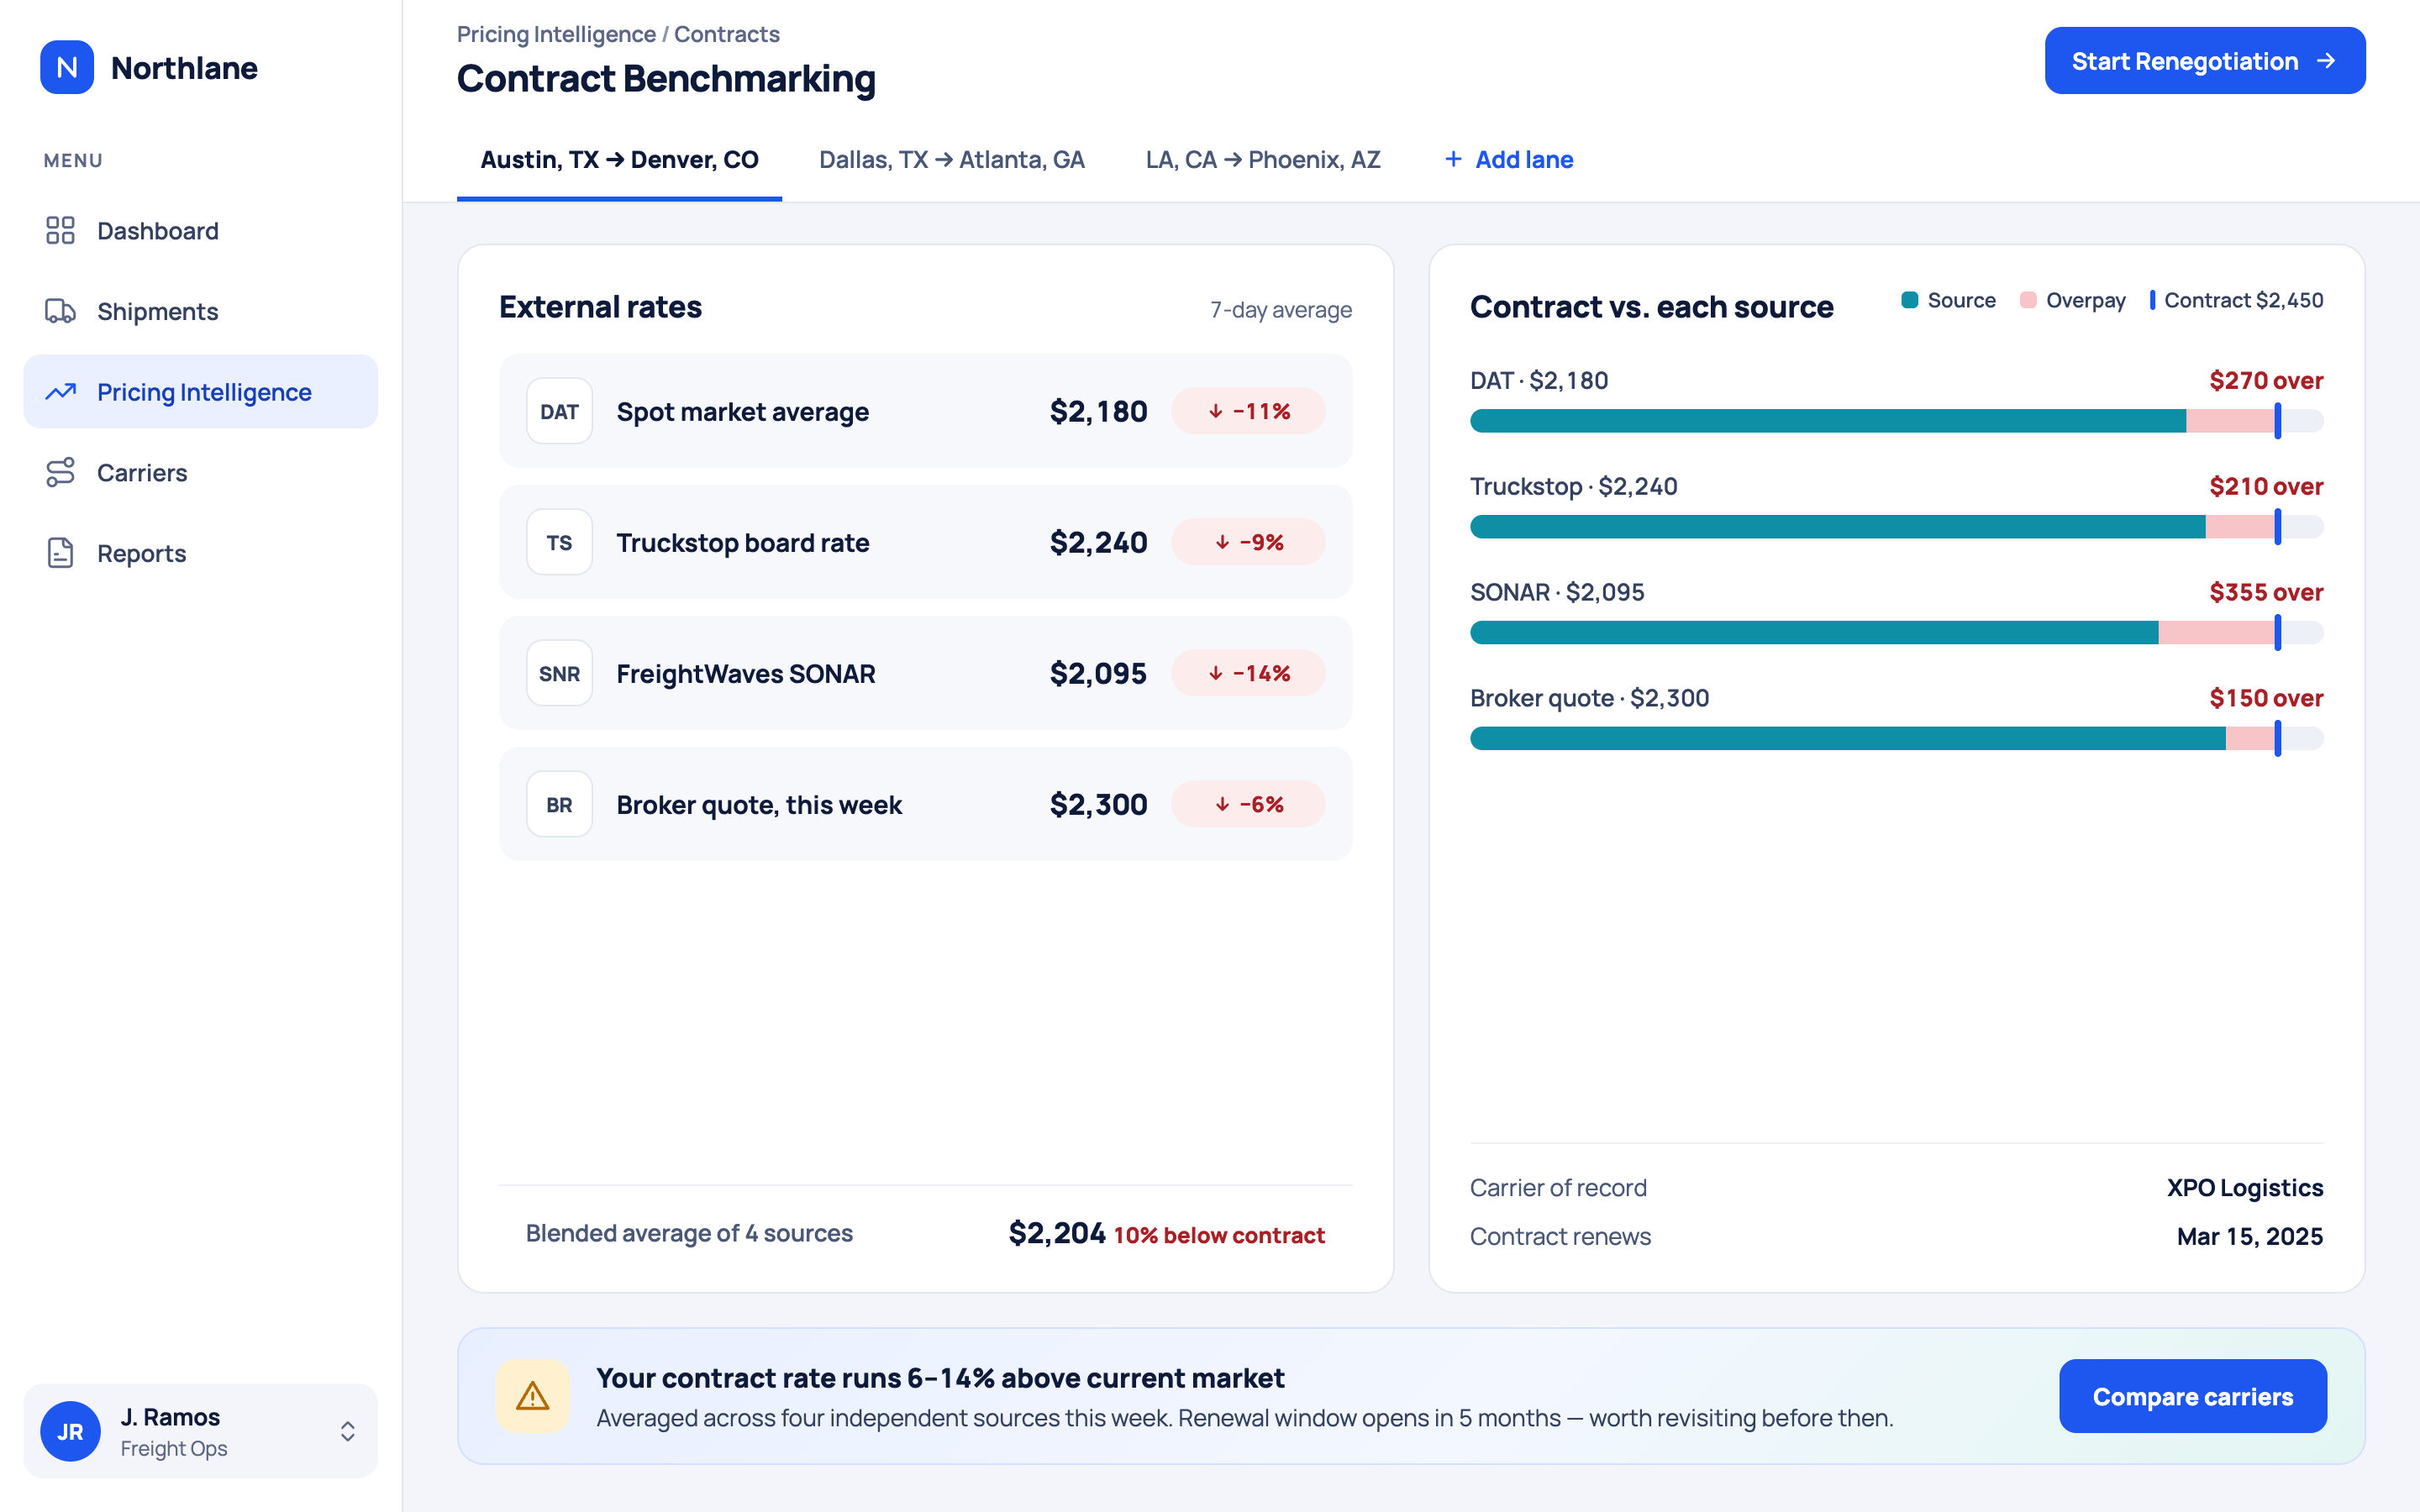
Task: Click the pink Overpay legend swatch
Action: 2028,300
